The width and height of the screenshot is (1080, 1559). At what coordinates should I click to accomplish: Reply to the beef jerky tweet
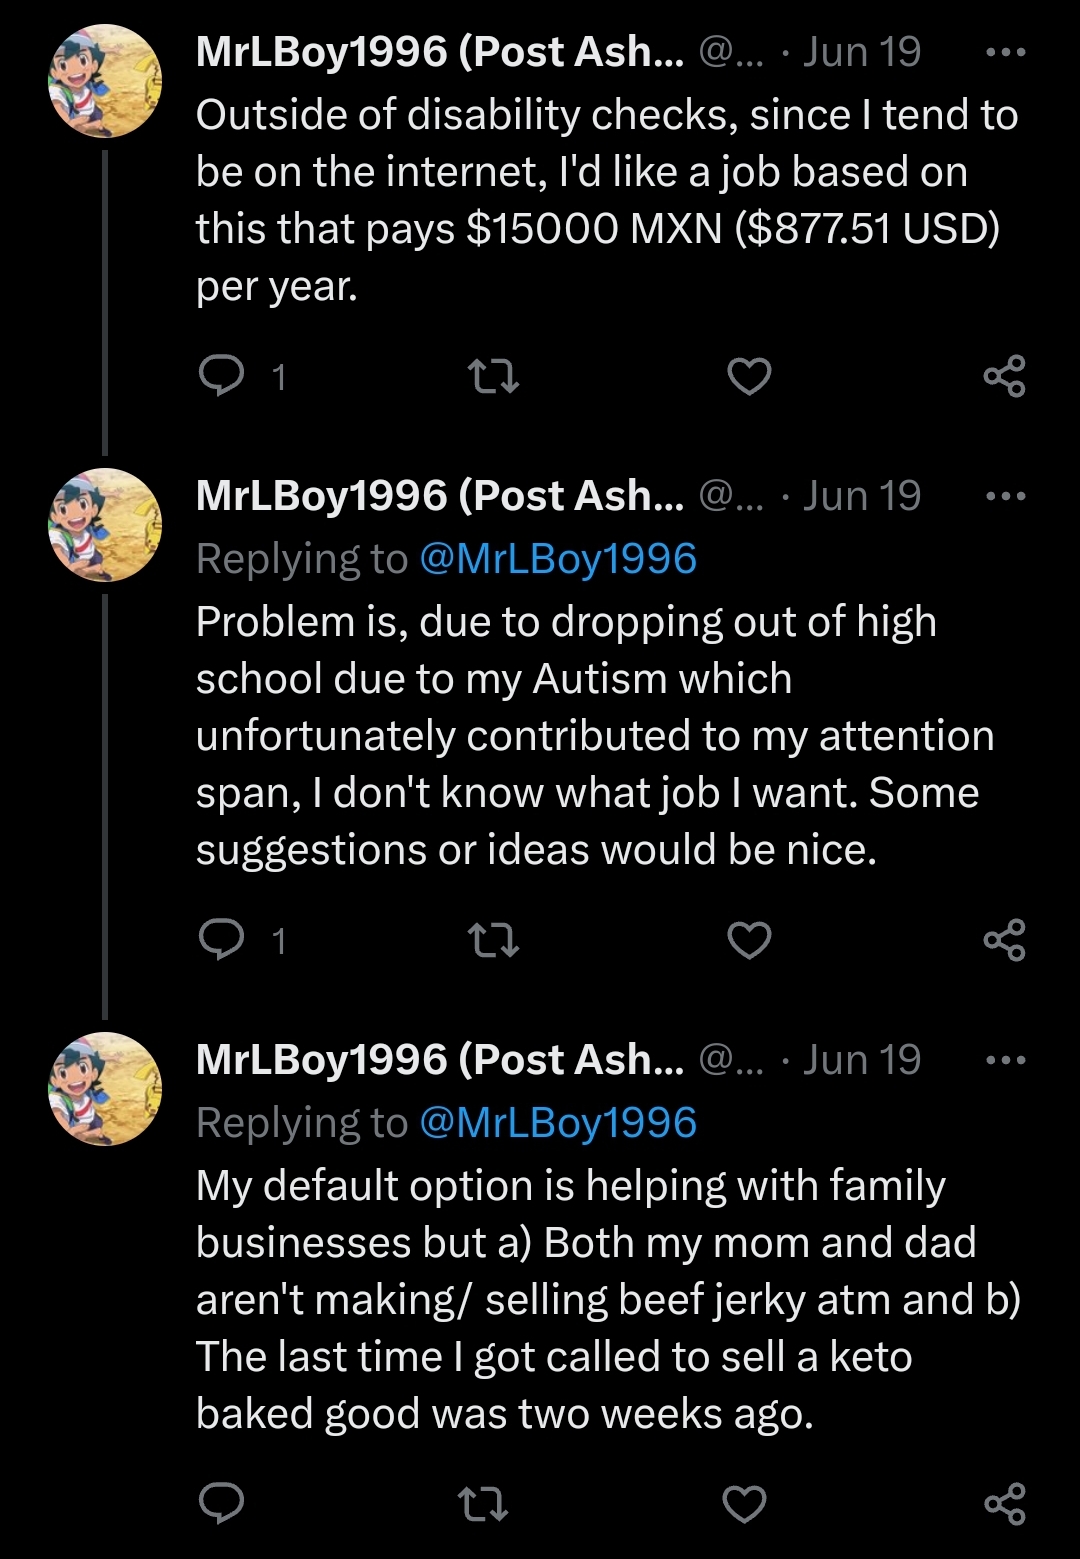[x=222, y=1503]
